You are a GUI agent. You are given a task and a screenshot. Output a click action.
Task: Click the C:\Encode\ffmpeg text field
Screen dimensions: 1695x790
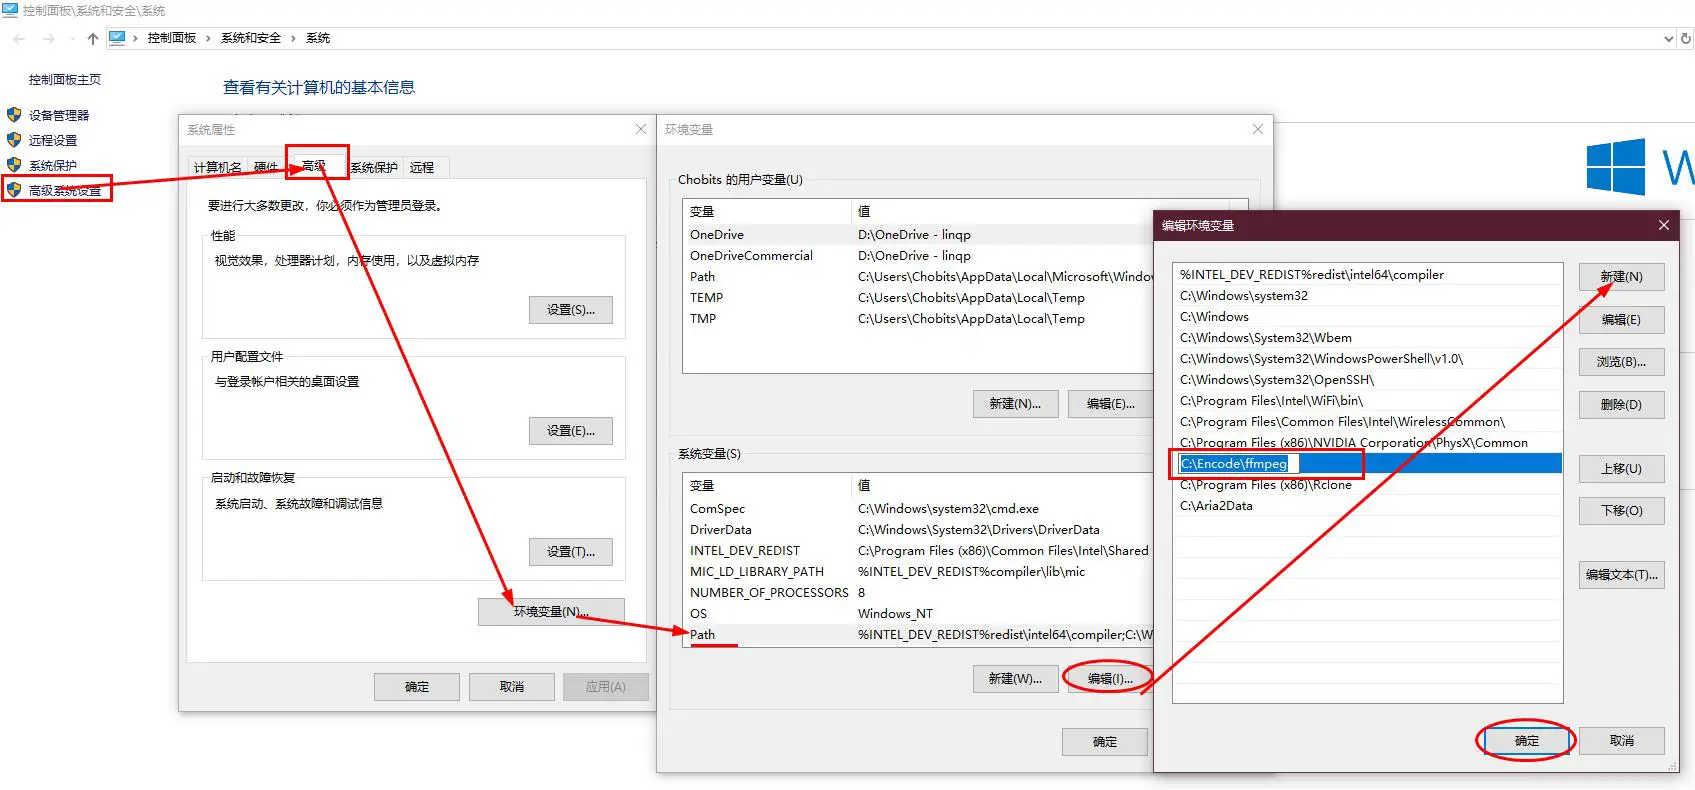(1238, 463)
